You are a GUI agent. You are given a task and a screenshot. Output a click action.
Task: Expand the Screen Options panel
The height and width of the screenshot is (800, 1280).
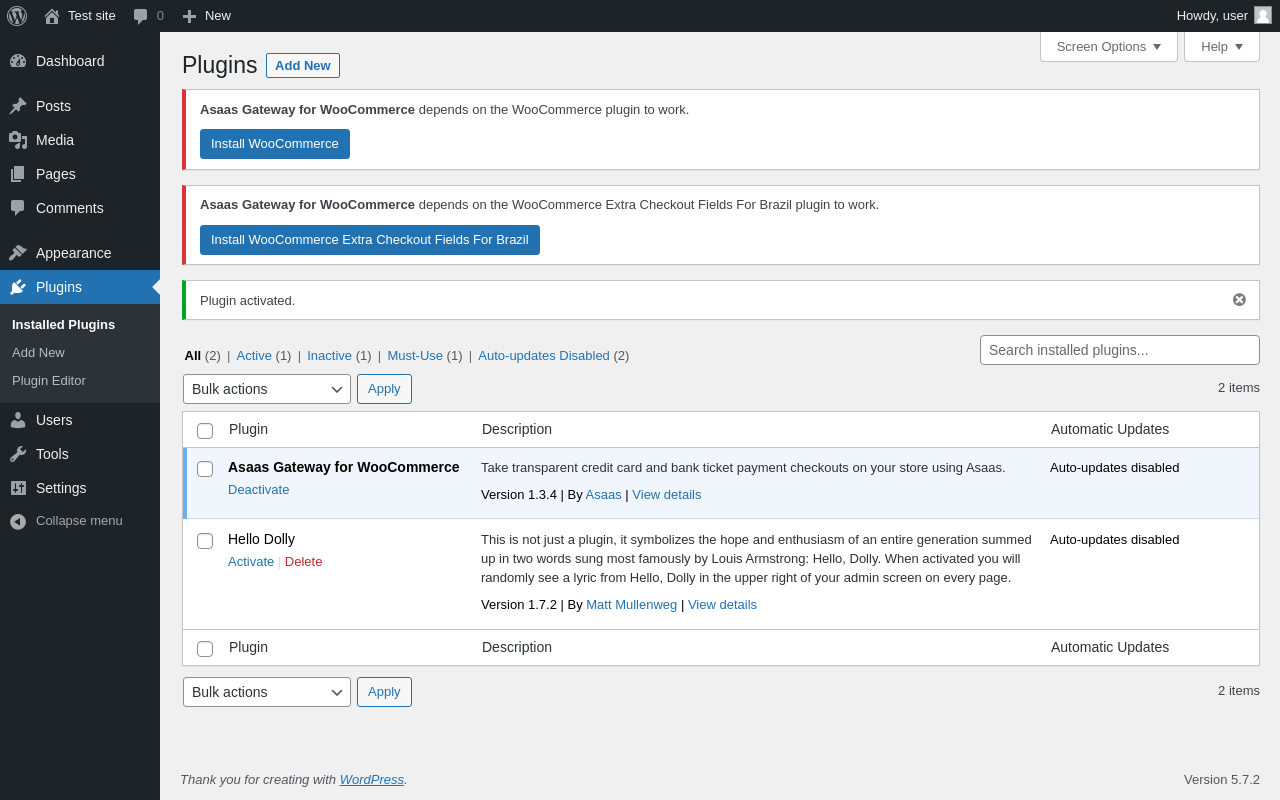pos(1108,46)
